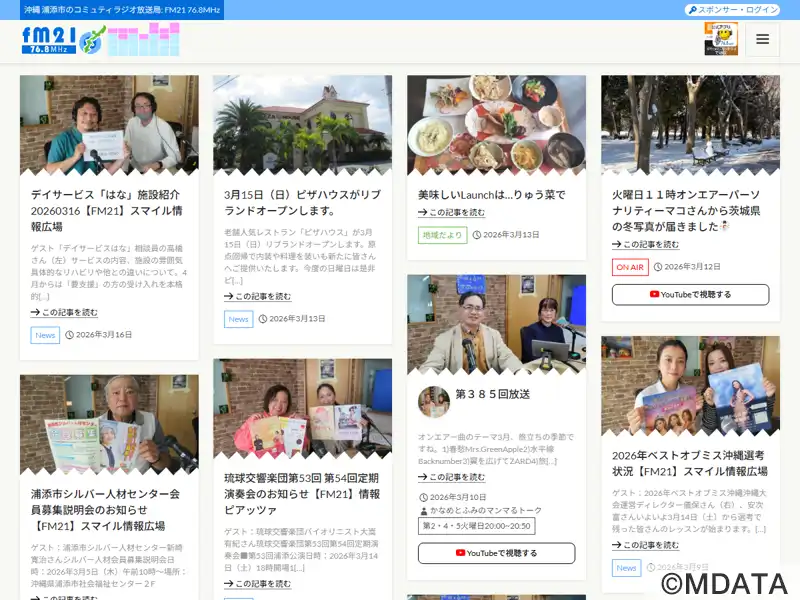Open the food dishes photo thumbnail
This screenshot has height=600, width=800.
(x=496, y=125)
